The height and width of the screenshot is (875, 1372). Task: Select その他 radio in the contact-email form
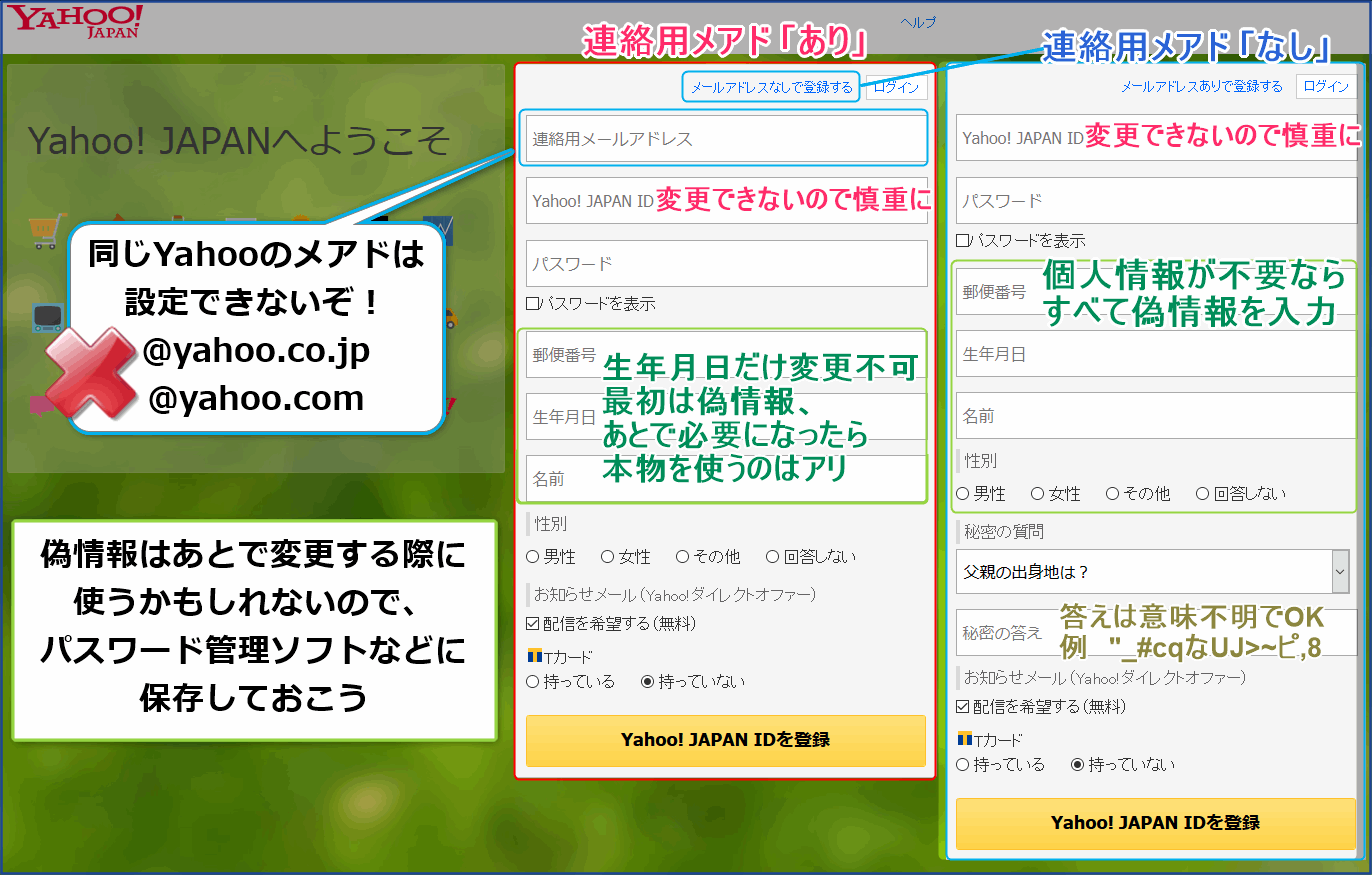pyautogui.click(x=683, y=557)
